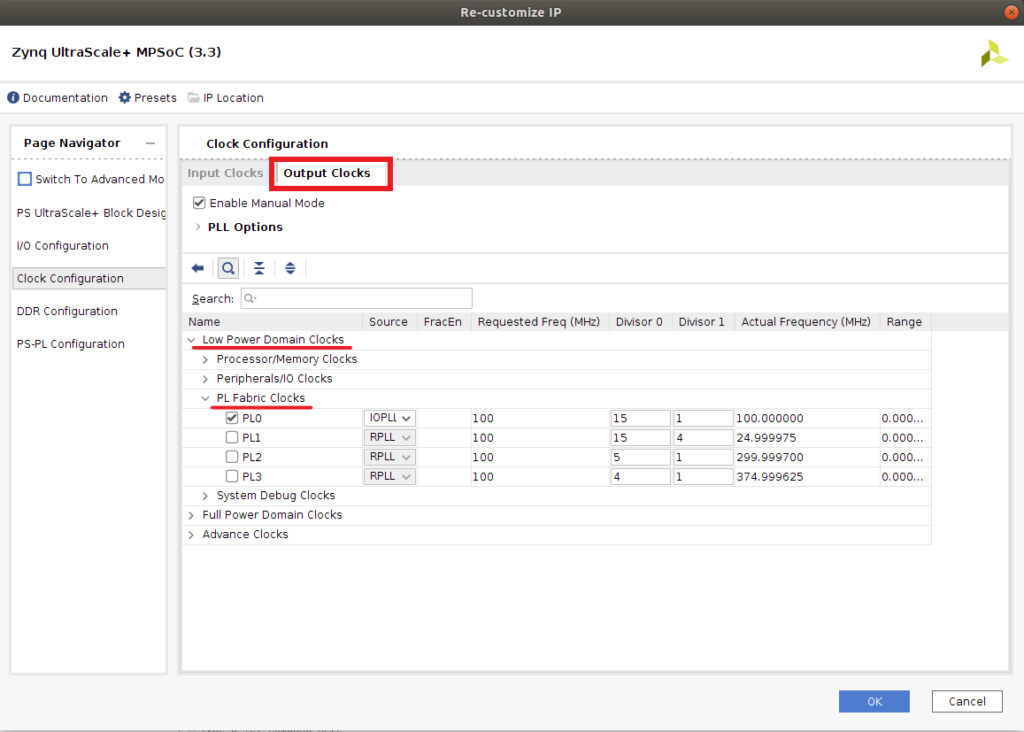Viewport: 1024px width, 732px height.
Task: Open Documentation info icon
Action: coord(14,98)
